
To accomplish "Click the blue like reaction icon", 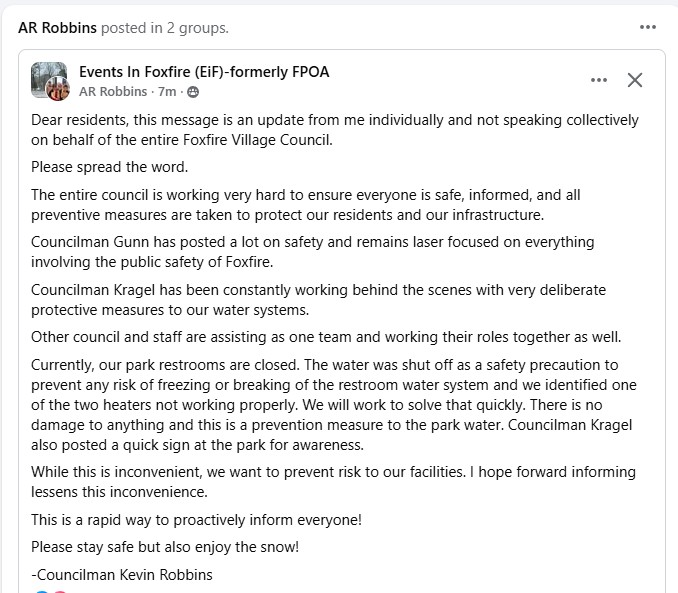I will point(41,592).
